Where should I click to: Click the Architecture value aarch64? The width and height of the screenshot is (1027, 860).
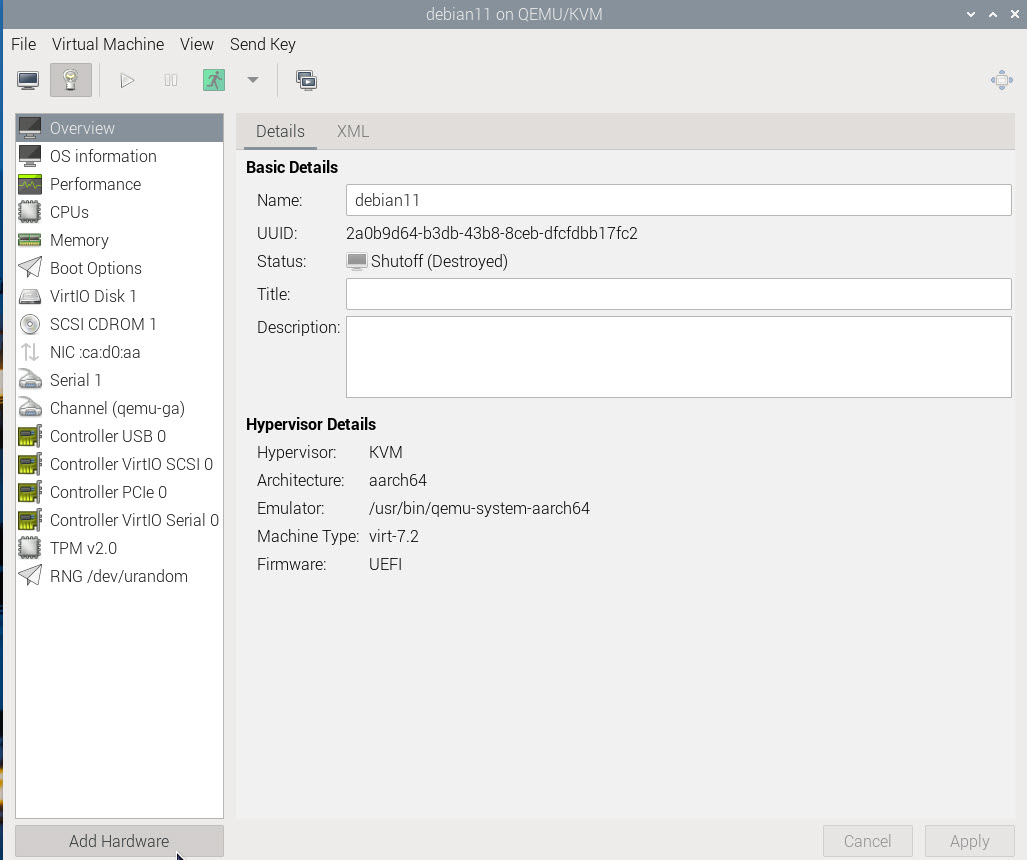coord(398,480)
